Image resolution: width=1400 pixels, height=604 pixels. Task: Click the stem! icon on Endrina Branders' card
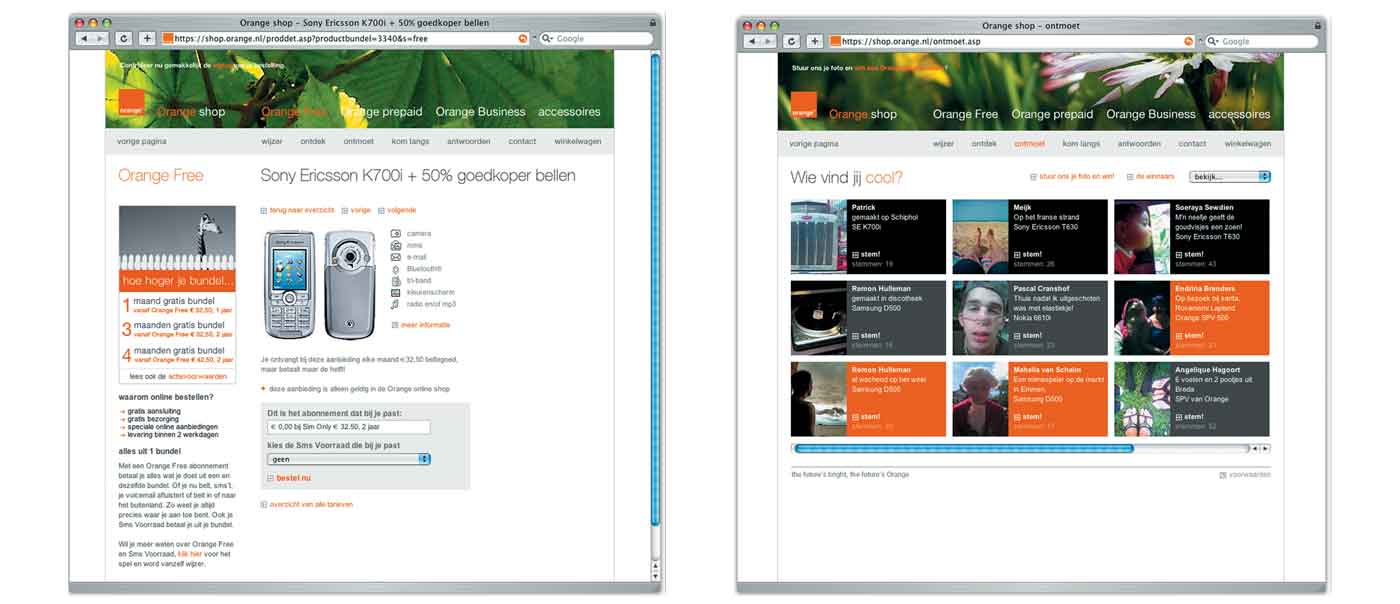(x=1179, y=336)
